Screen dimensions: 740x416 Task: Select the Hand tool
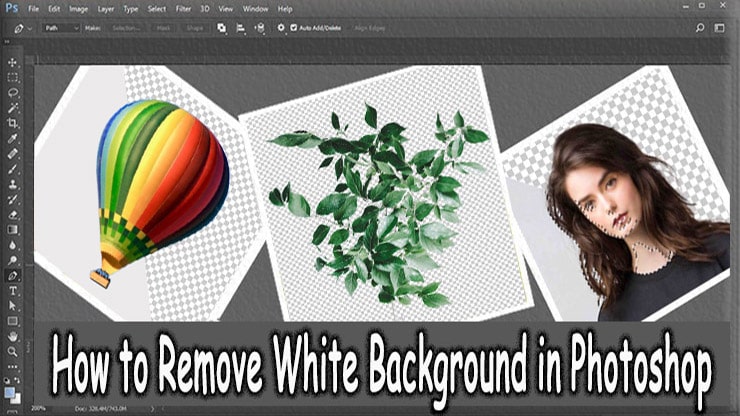point(12,337)
